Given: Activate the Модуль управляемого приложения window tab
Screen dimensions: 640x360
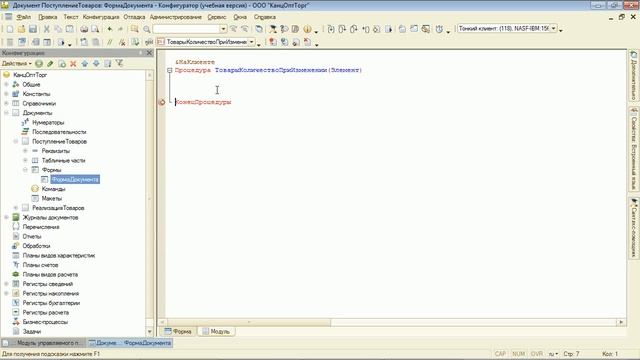Looking at the screenshot, I should point(43,343).
